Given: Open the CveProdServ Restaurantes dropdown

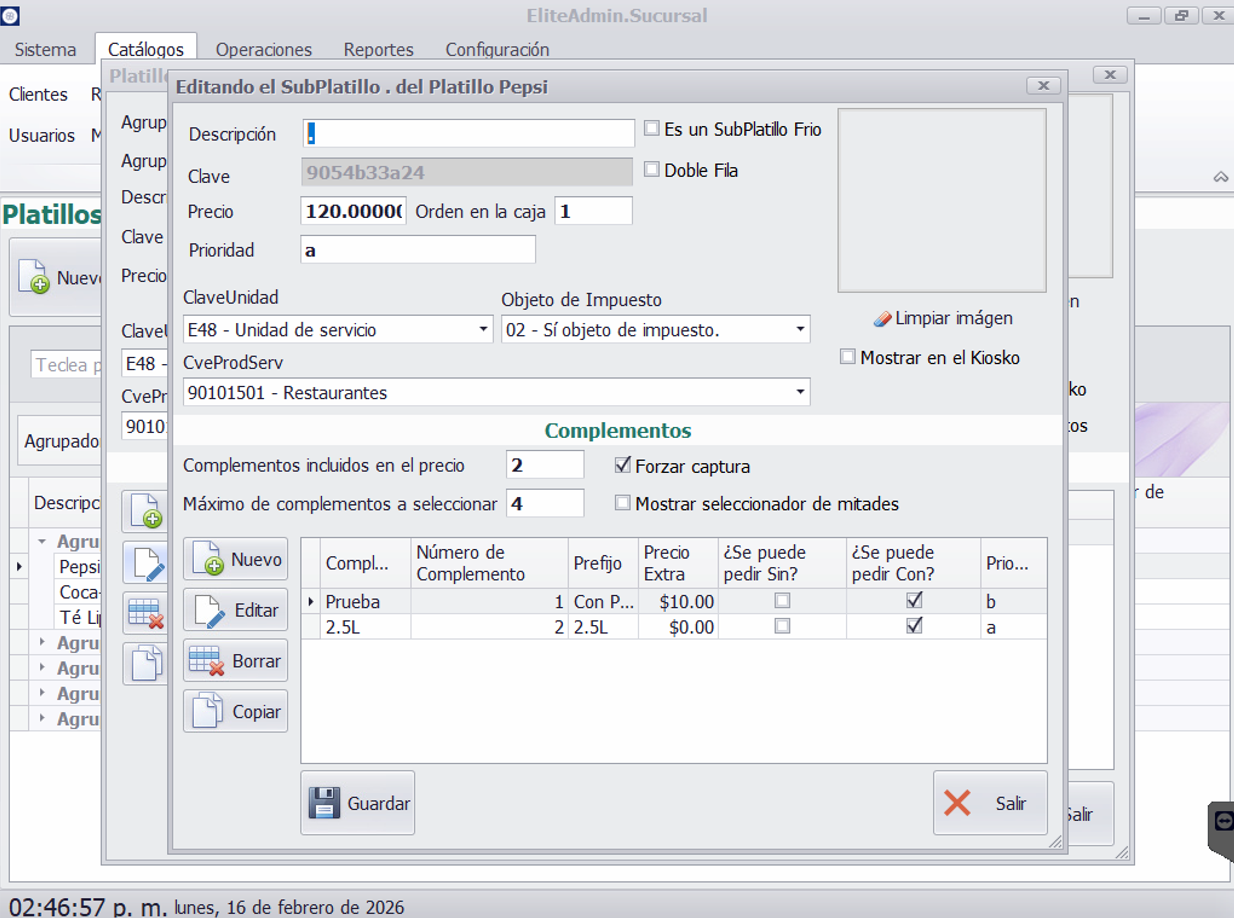Looking at the screenshot, I should (x=801, y=393).
